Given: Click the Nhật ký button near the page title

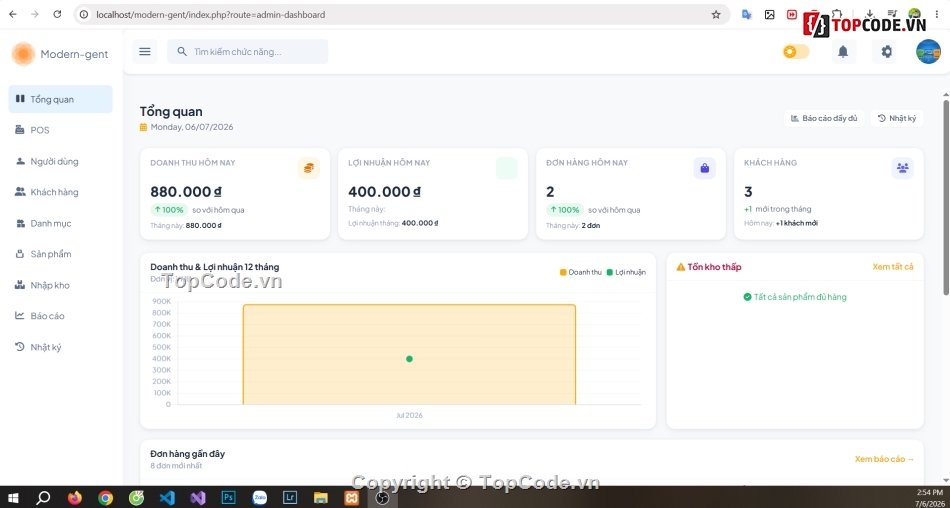Looking at the screenshot, I should 897,118.
